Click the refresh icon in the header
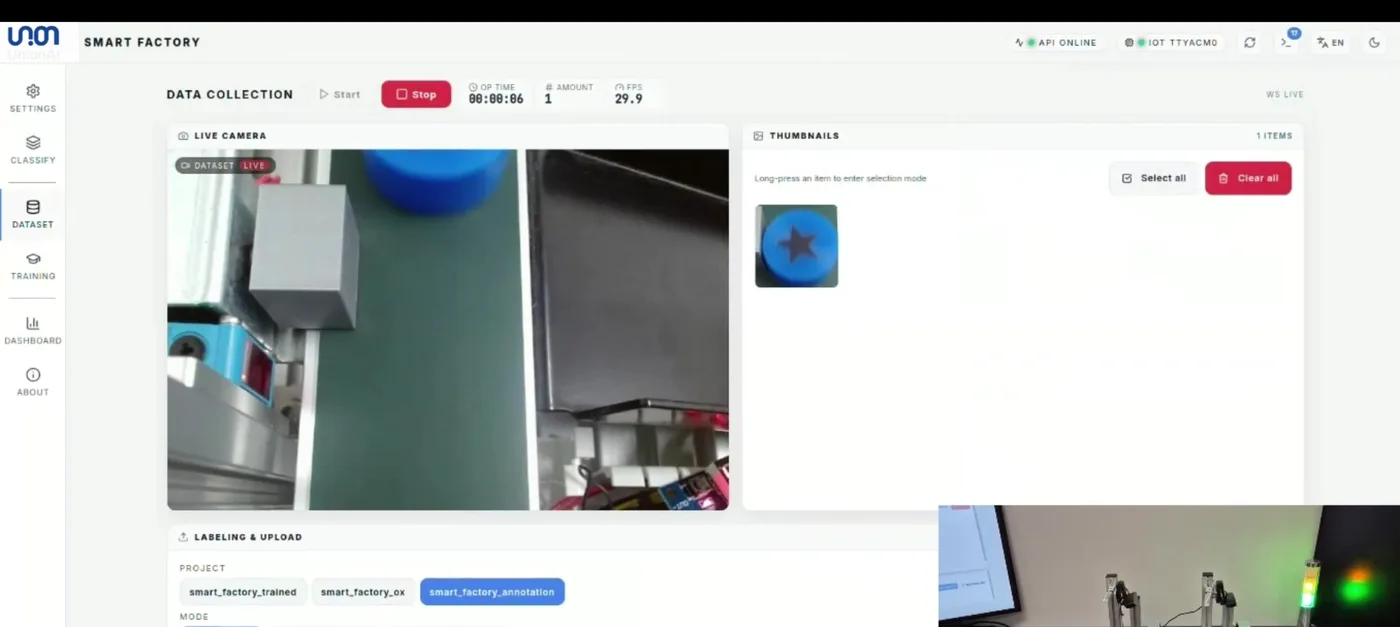The image size is (1400, 627). [x=1250, y=43]
